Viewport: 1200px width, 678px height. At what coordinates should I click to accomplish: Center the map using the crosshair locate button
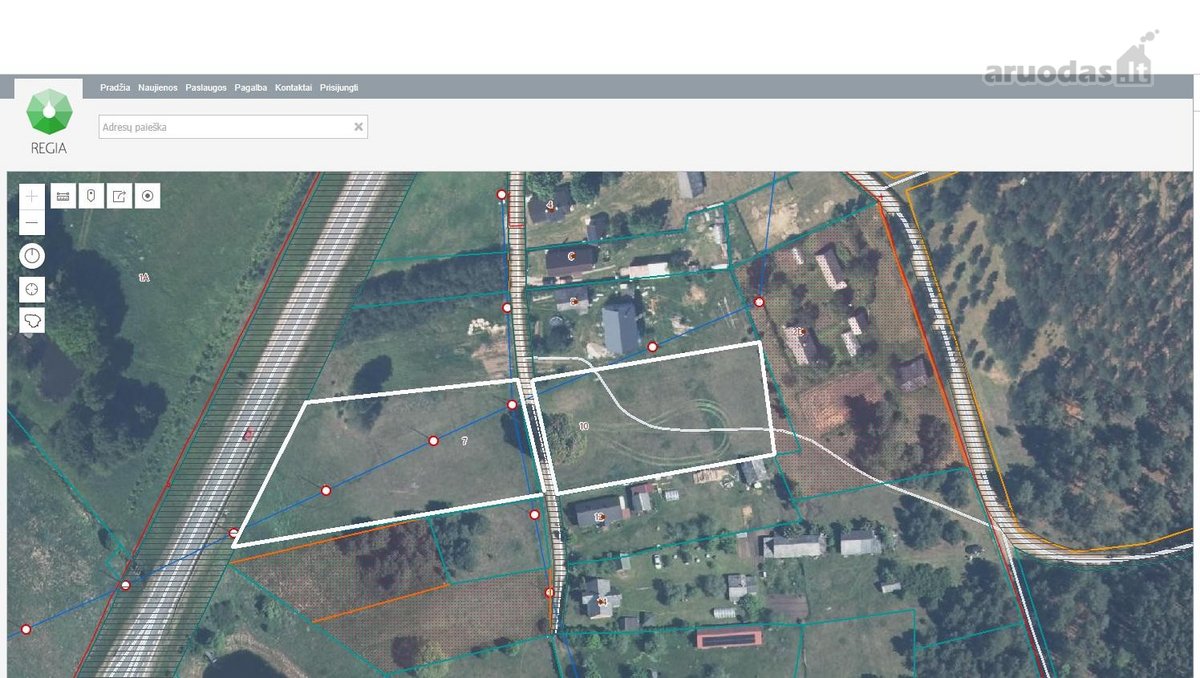click(x=32, y=289)
